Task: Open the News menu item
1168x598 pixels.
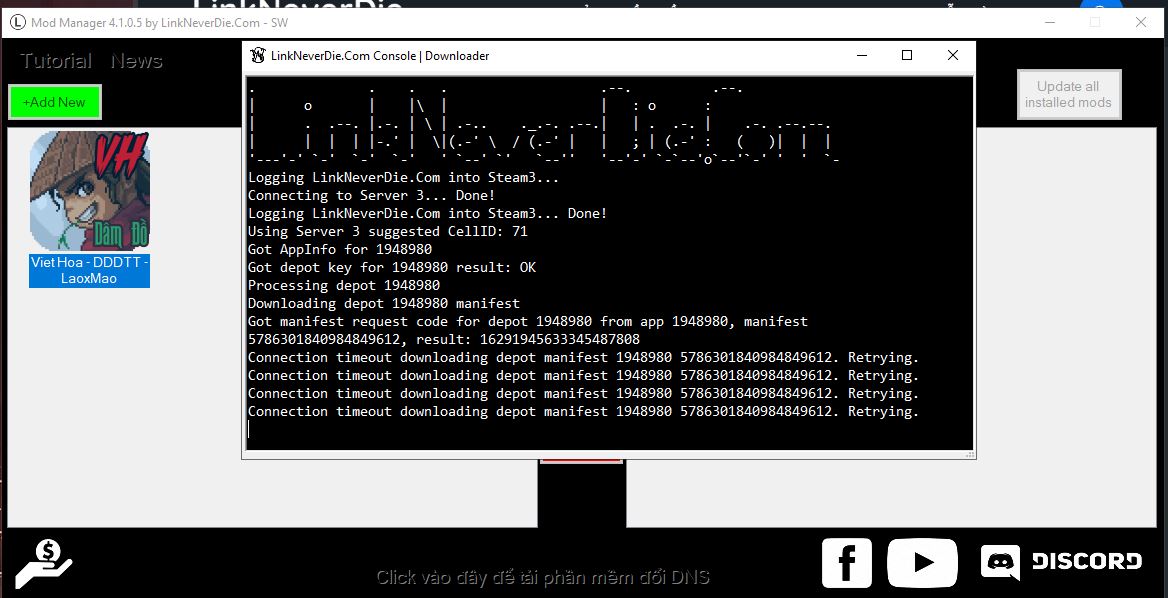Action: pyautogui.click(x=136, y=61)
